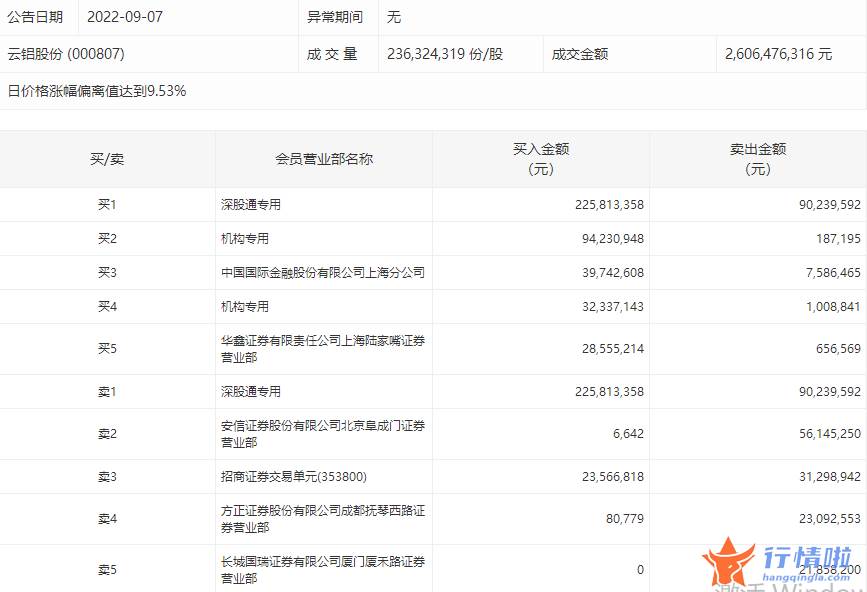
Task: Select buy amount 28,555,214
Action: 613,349
